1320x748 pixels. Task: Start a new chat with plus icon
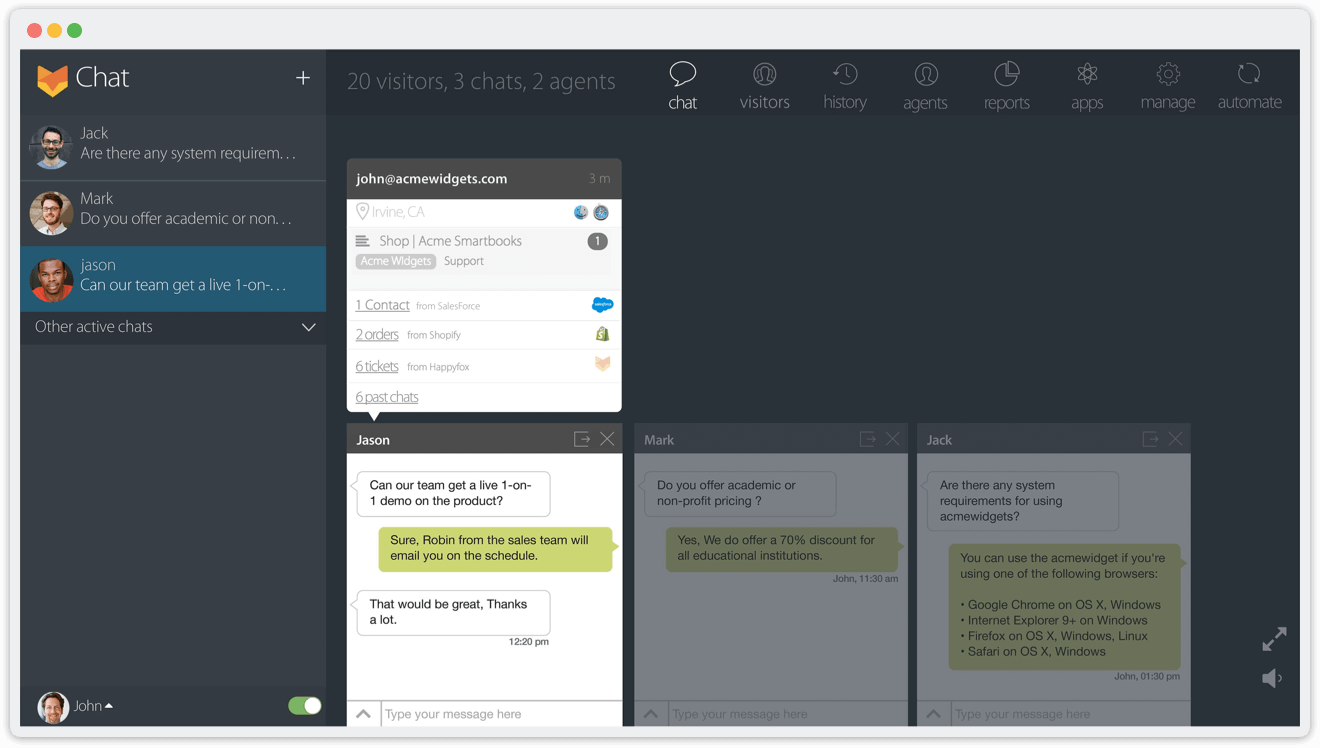[303, 78]
